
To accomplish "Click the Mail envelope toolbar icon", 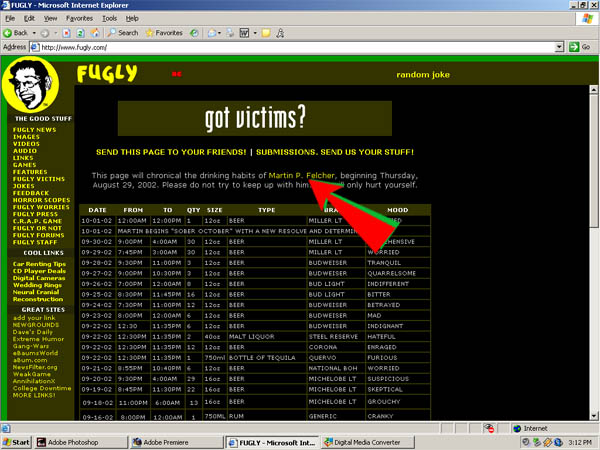I will (212, 33).
